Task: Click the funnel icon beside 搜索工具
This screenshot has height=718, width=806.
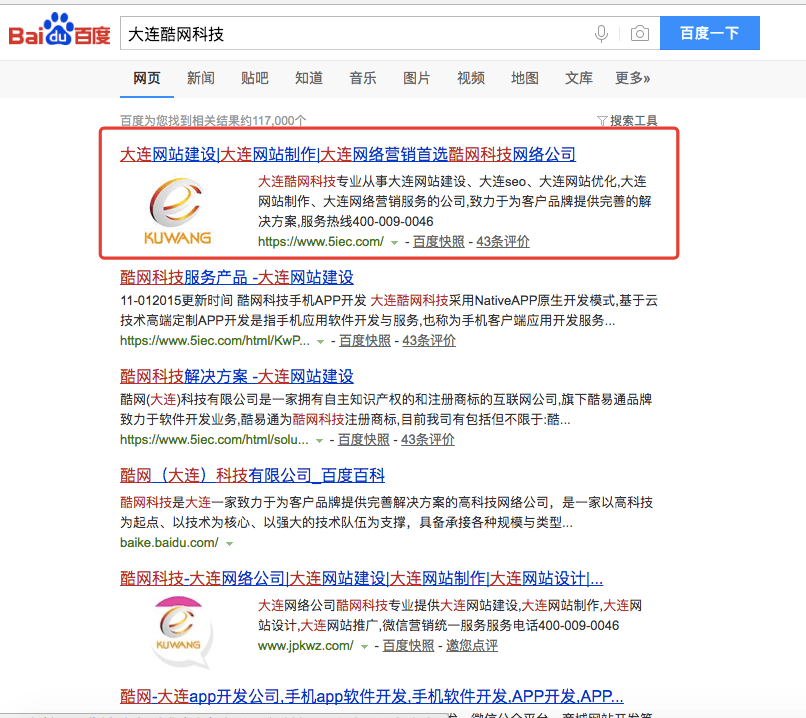Action: (602, 121)
